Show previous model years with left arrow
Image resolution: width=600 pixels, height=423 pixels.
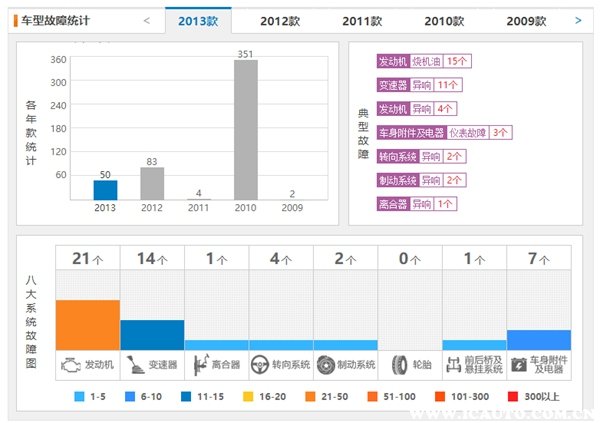[x=147, y=20]
